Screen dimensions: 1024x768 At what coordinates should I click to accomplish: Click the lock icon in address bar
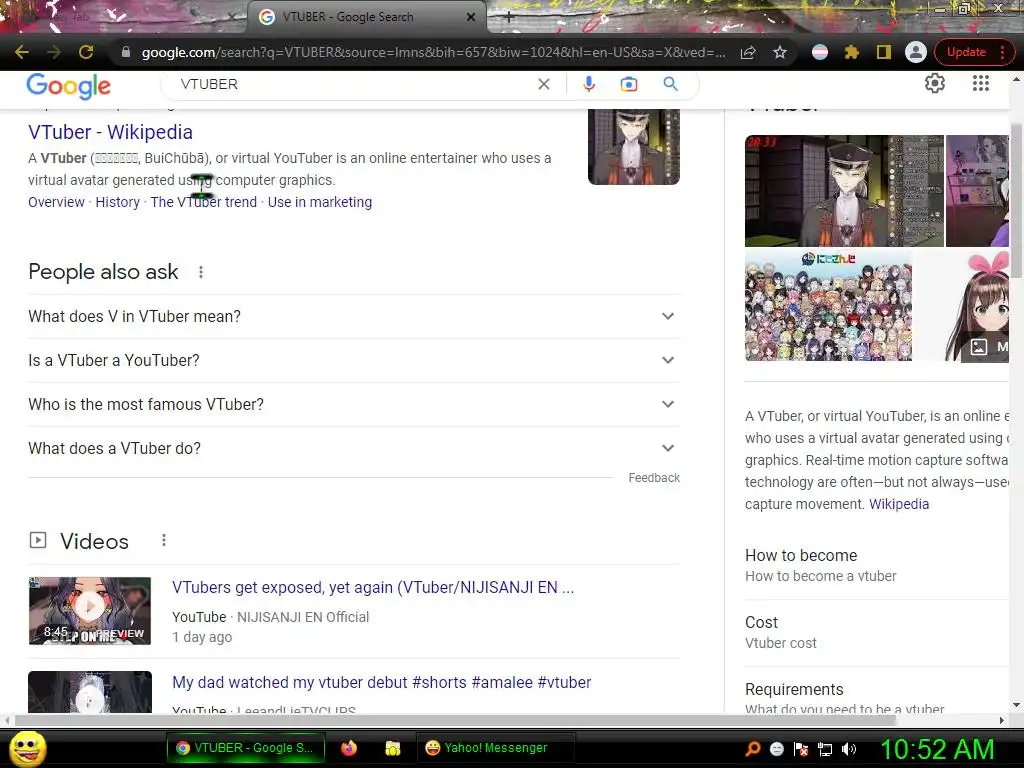[x=126, y=52]
